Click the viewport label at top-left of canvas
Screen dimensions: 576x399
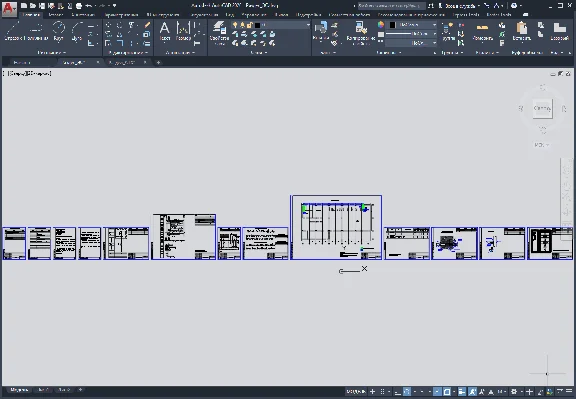point(28,73)
